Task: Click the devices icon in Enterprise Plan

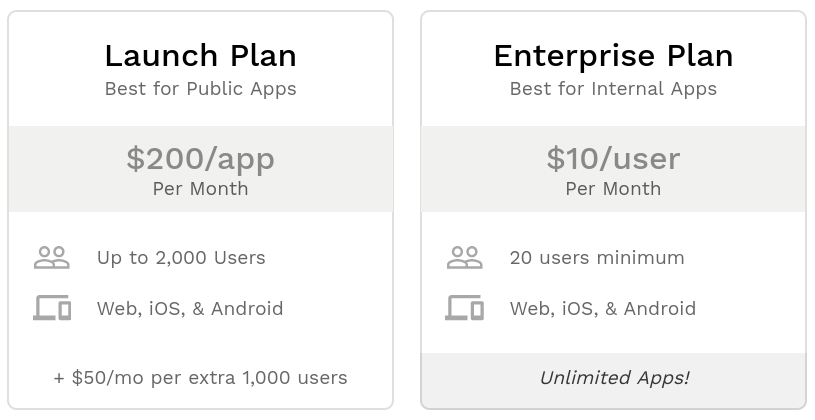Action: pos(464,308)
